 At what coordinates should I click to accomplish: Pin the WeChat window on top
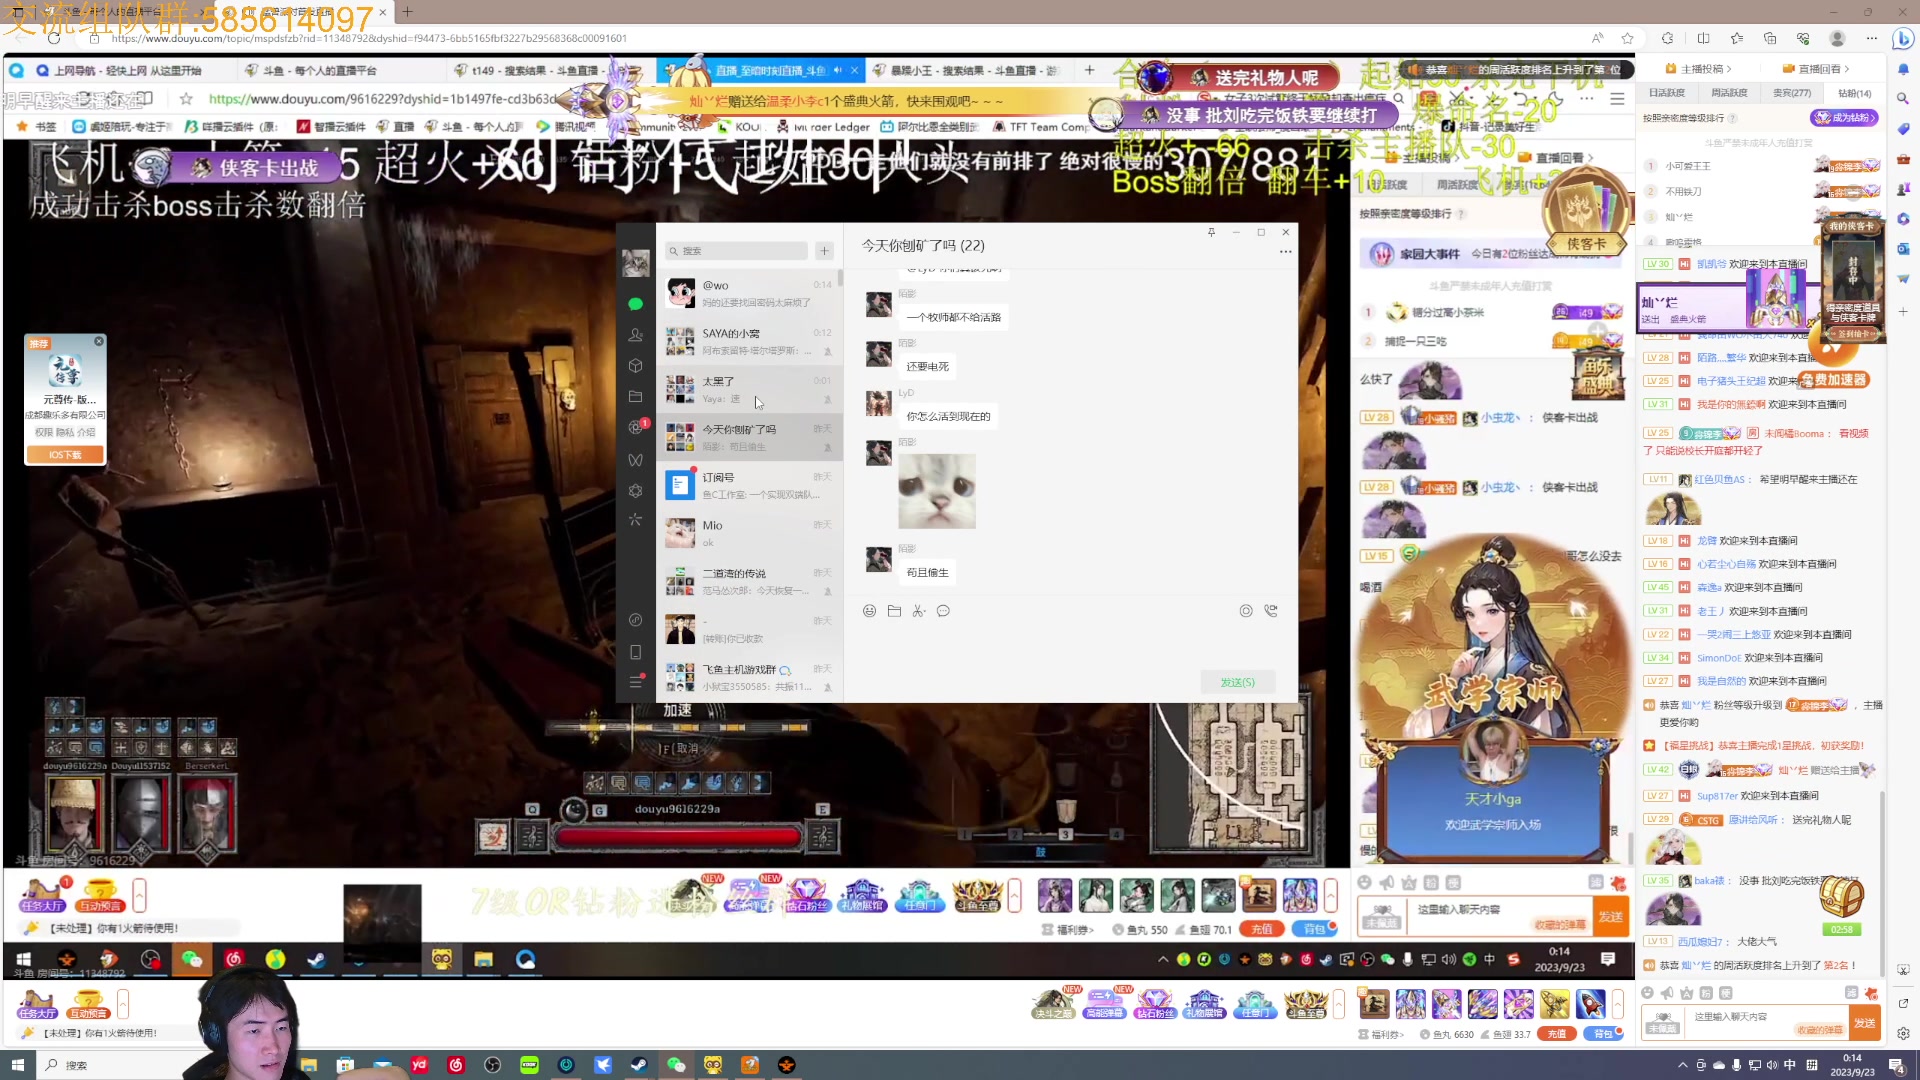point(1211,232)
